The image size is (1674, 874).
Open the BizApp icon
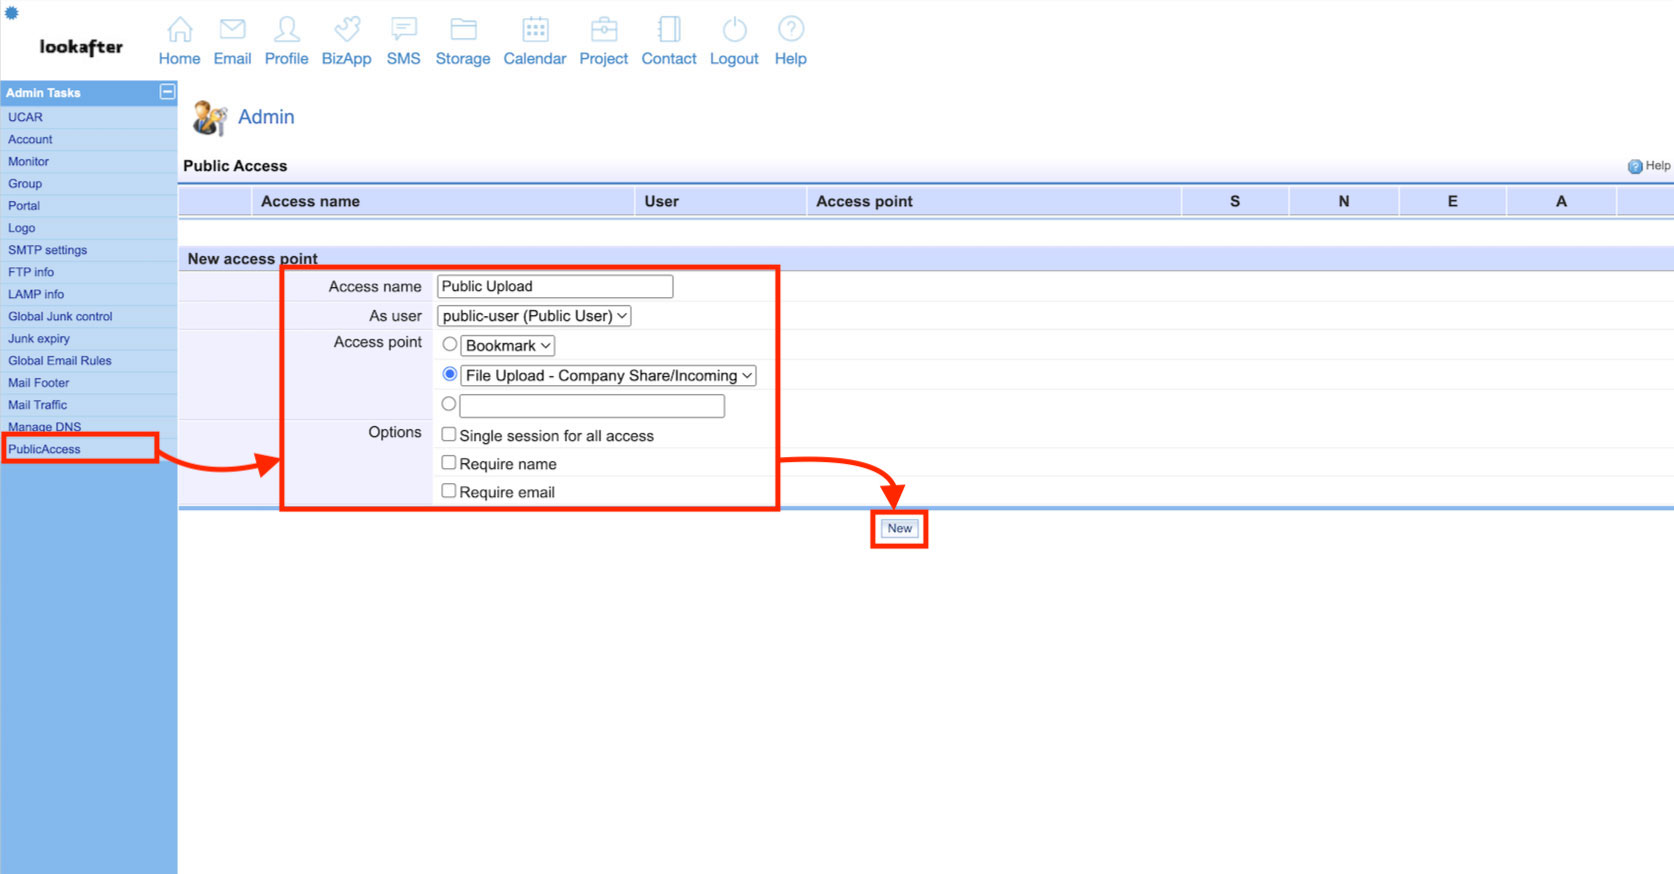coord(346,29)
